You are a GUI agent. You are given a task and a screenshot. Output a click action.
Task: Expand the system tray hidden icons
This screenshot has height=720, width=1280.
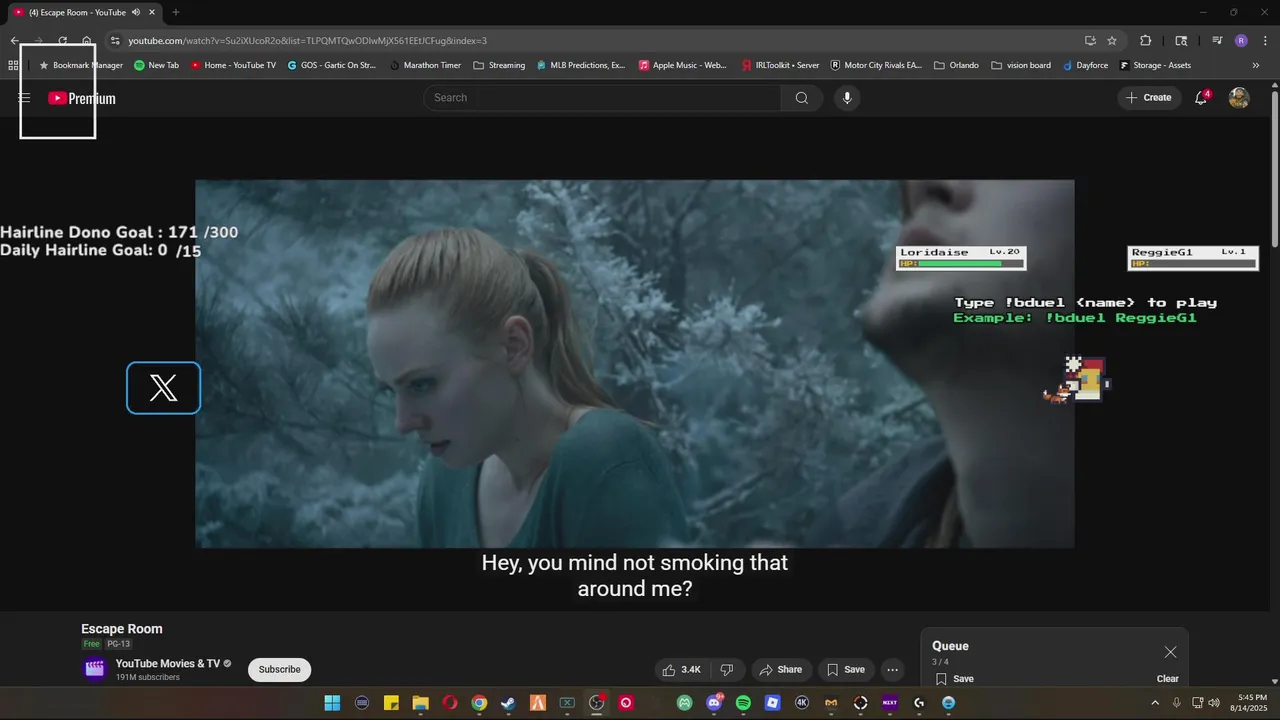click(x=1155, y=703)
